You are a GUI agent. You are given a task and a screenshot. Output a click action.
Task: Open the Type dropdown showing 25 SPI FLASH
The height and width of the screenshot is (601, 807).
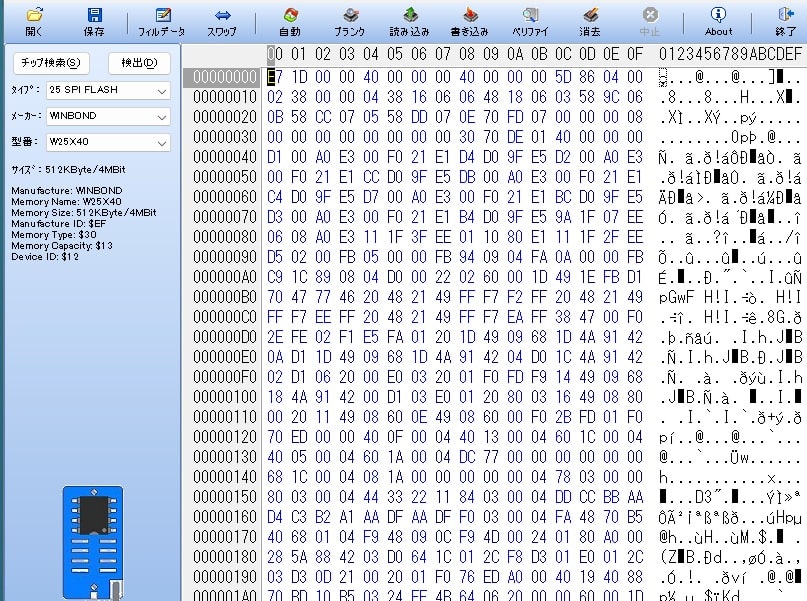[x=108, y=90]
